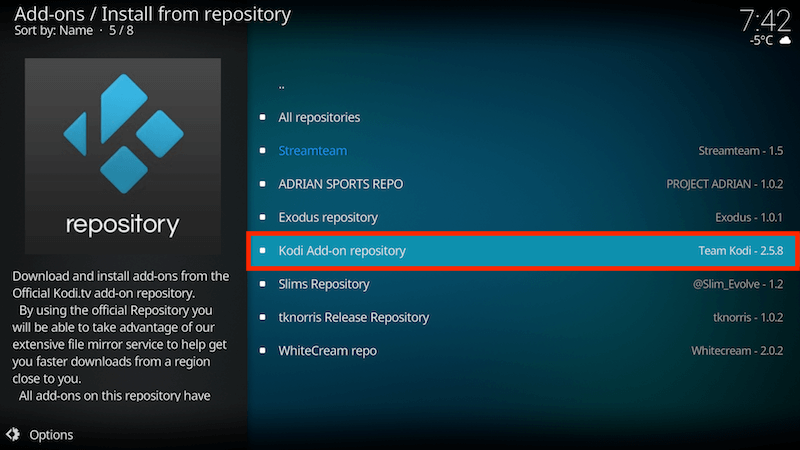Click the bullet icon beside tknorris Release Repository

coord(262,317)
